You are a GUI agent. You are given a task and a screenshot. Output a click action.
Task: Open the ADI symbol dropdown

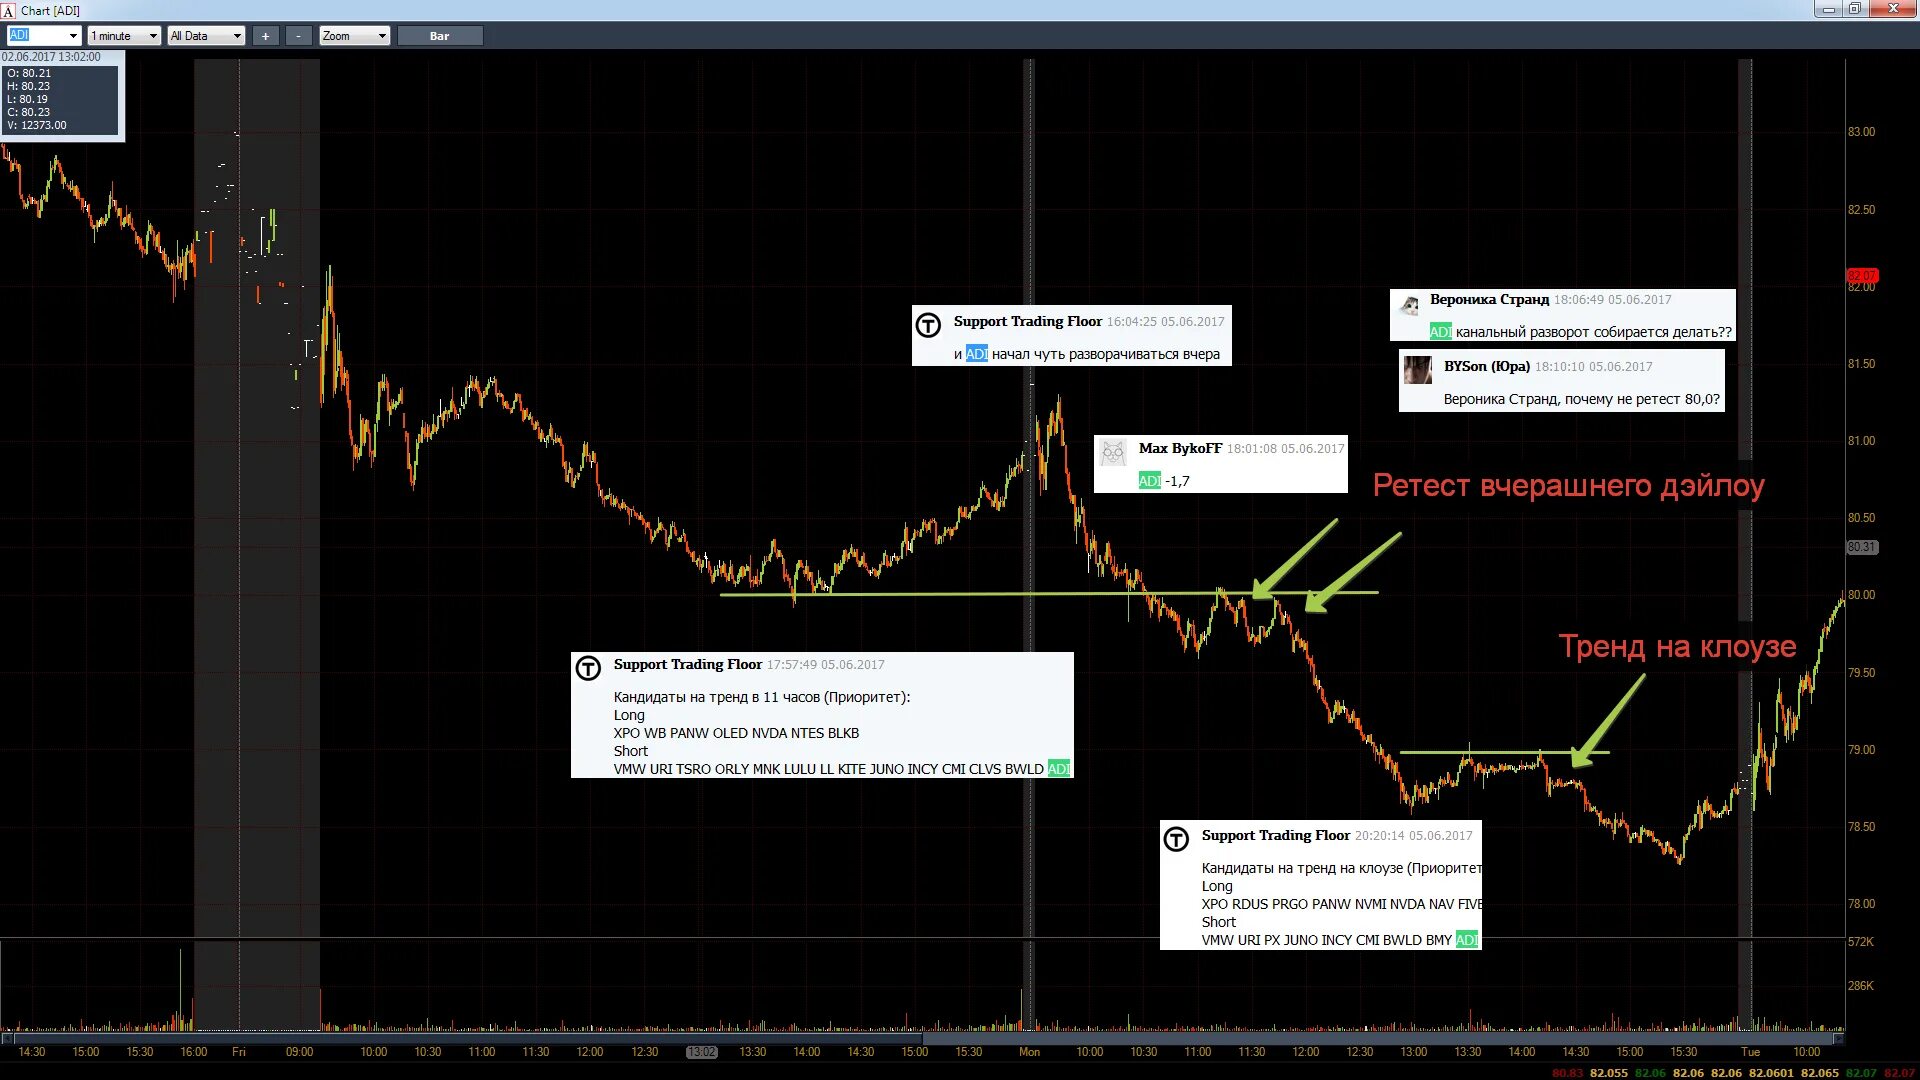(x=74, y=34)
